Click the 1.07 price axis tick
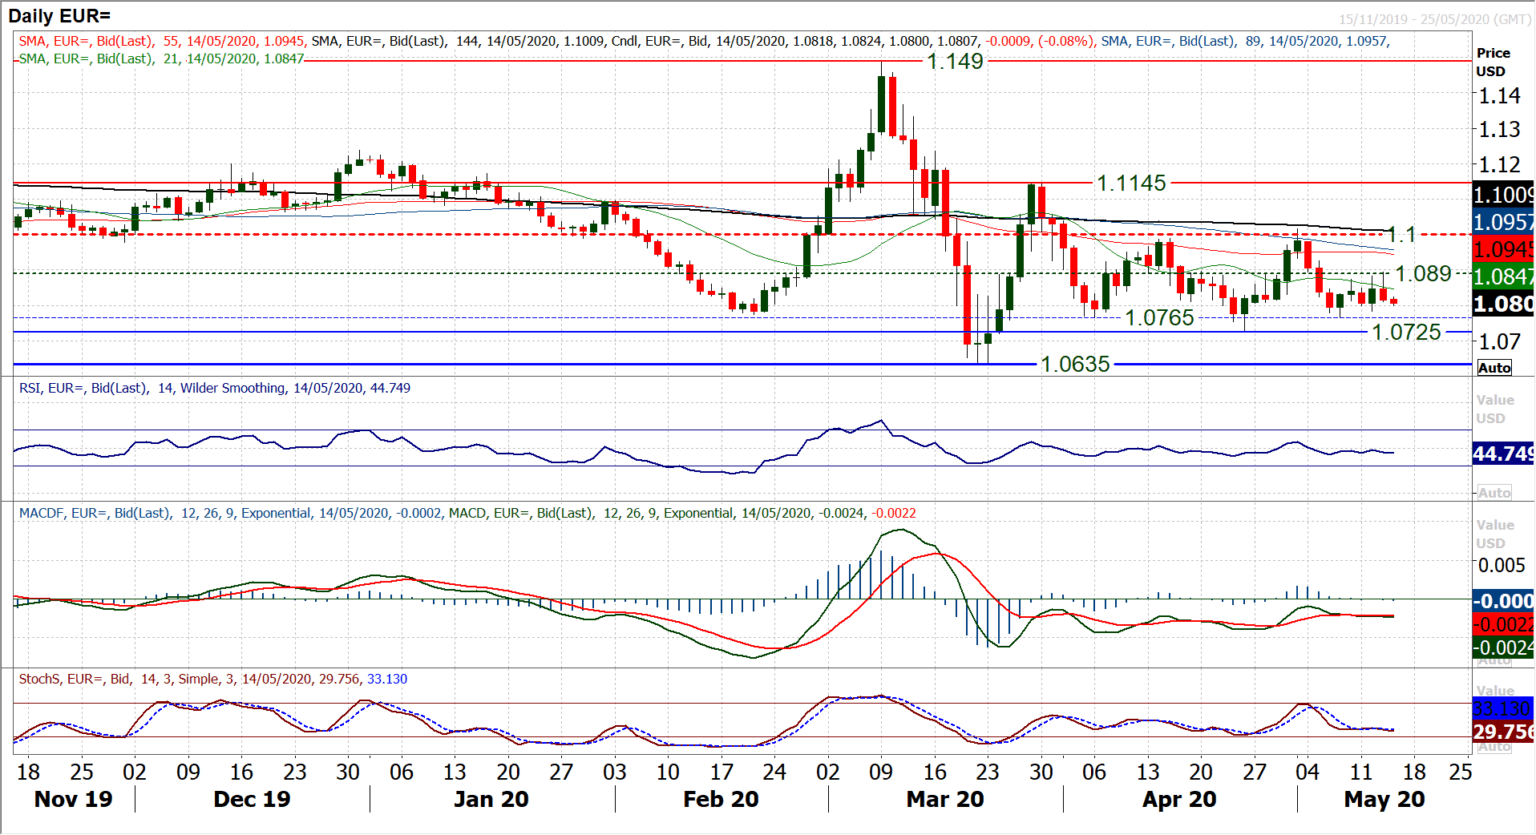The image size is (1536, 835). (1500, 342)
